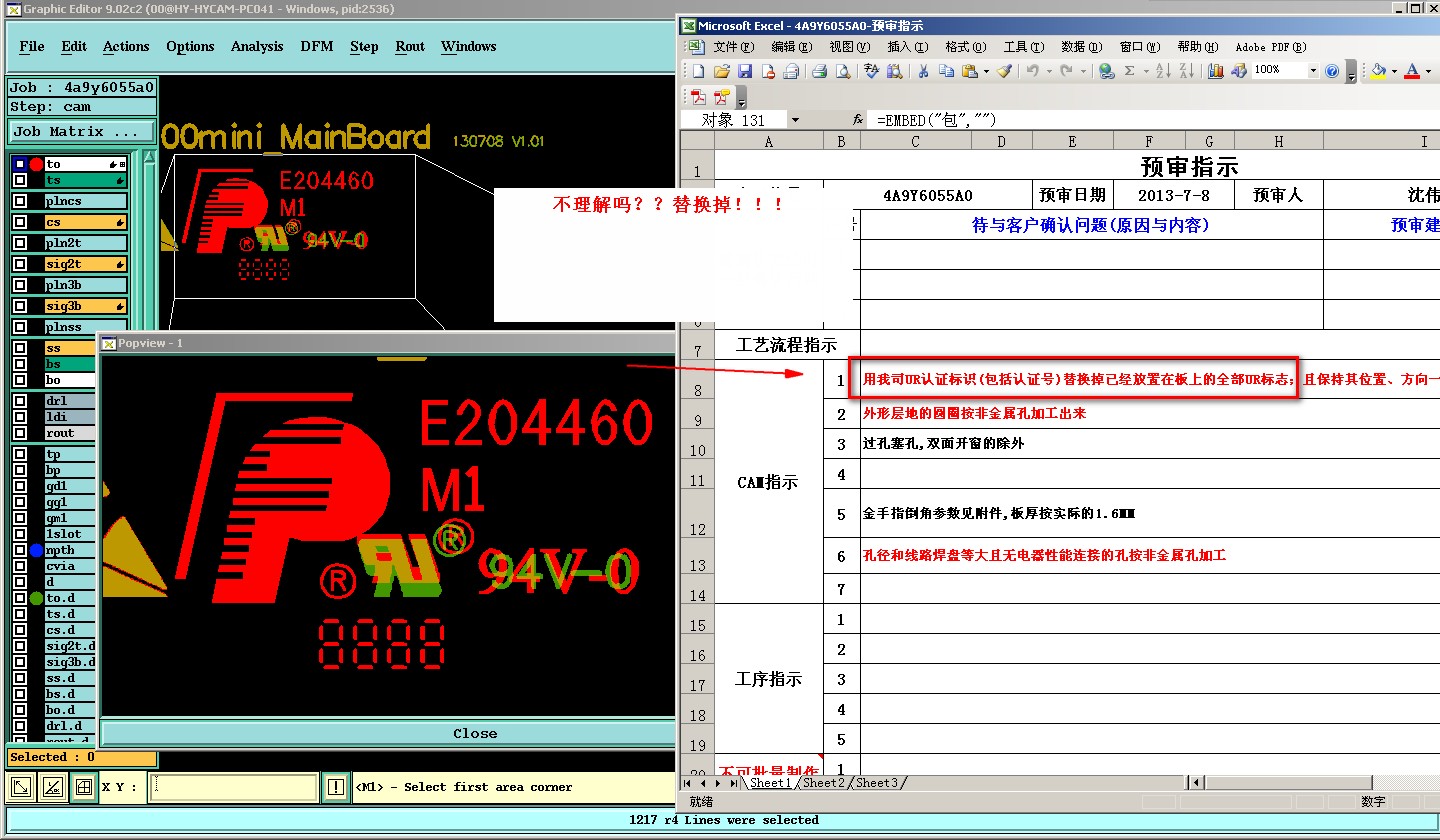Click the Excel Help question mark icon

coord(1332,71)
